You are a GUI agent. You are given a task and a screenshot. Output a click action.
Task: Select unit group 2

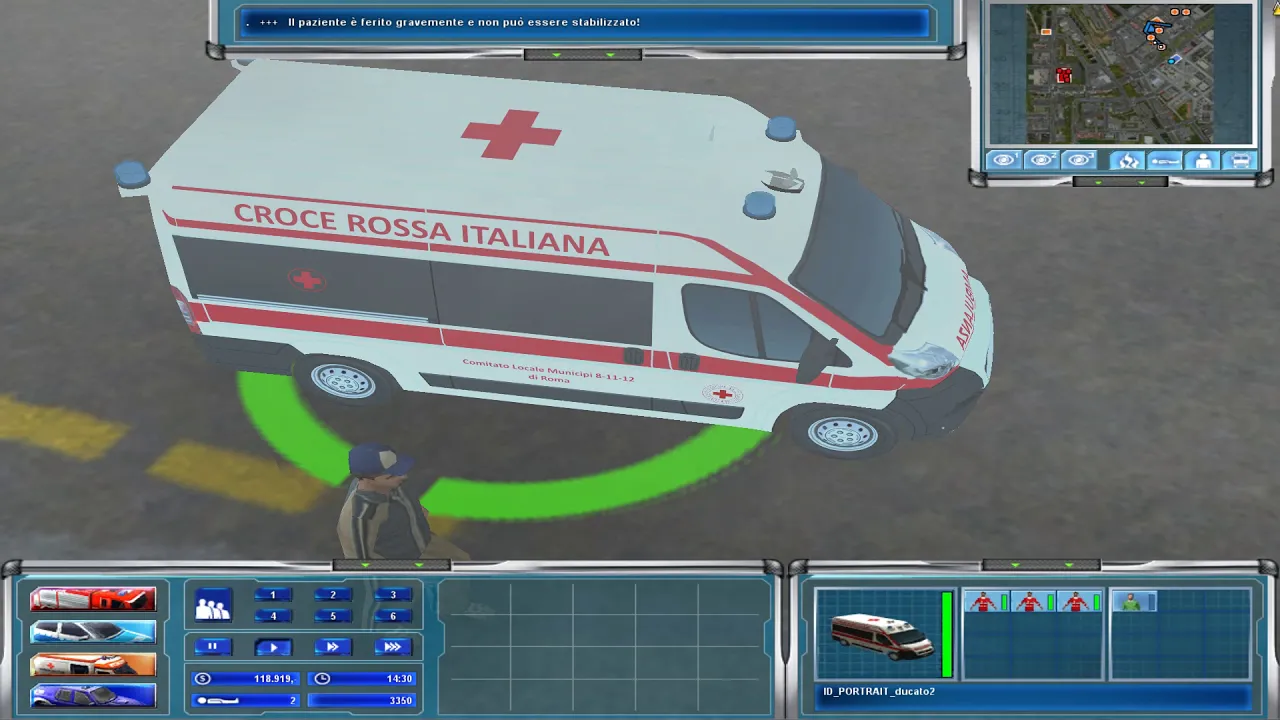(x=333, y=595)
